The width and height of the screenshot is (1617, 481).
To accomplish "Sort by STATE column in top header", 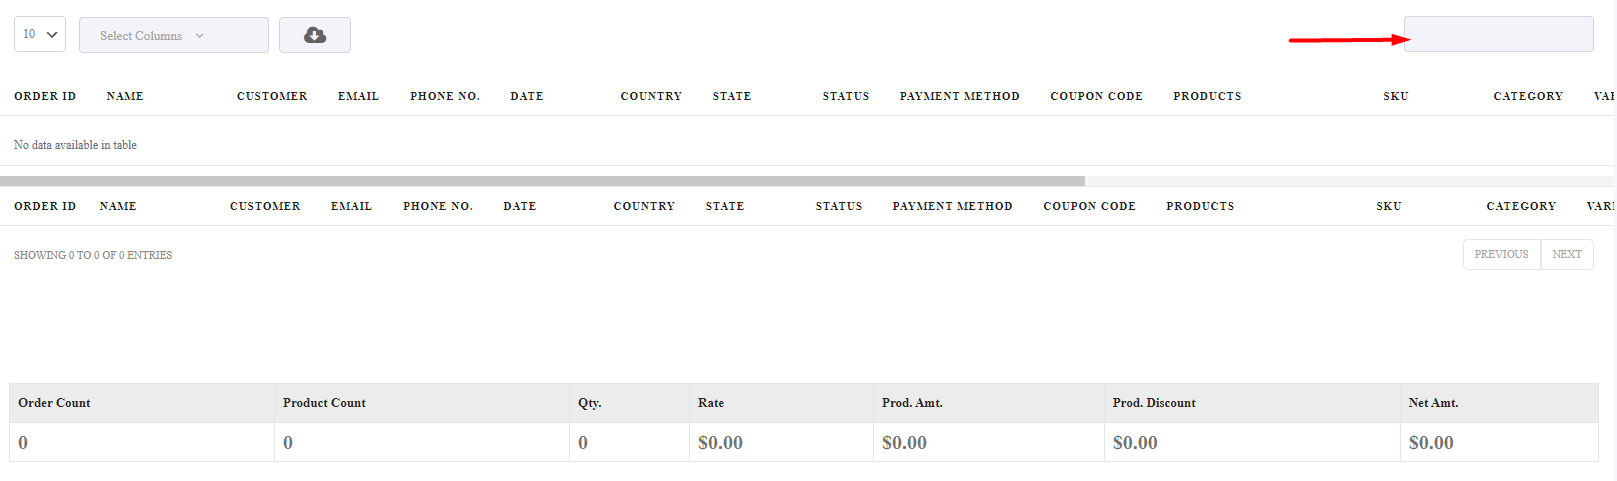I will (x=732, y=96).
